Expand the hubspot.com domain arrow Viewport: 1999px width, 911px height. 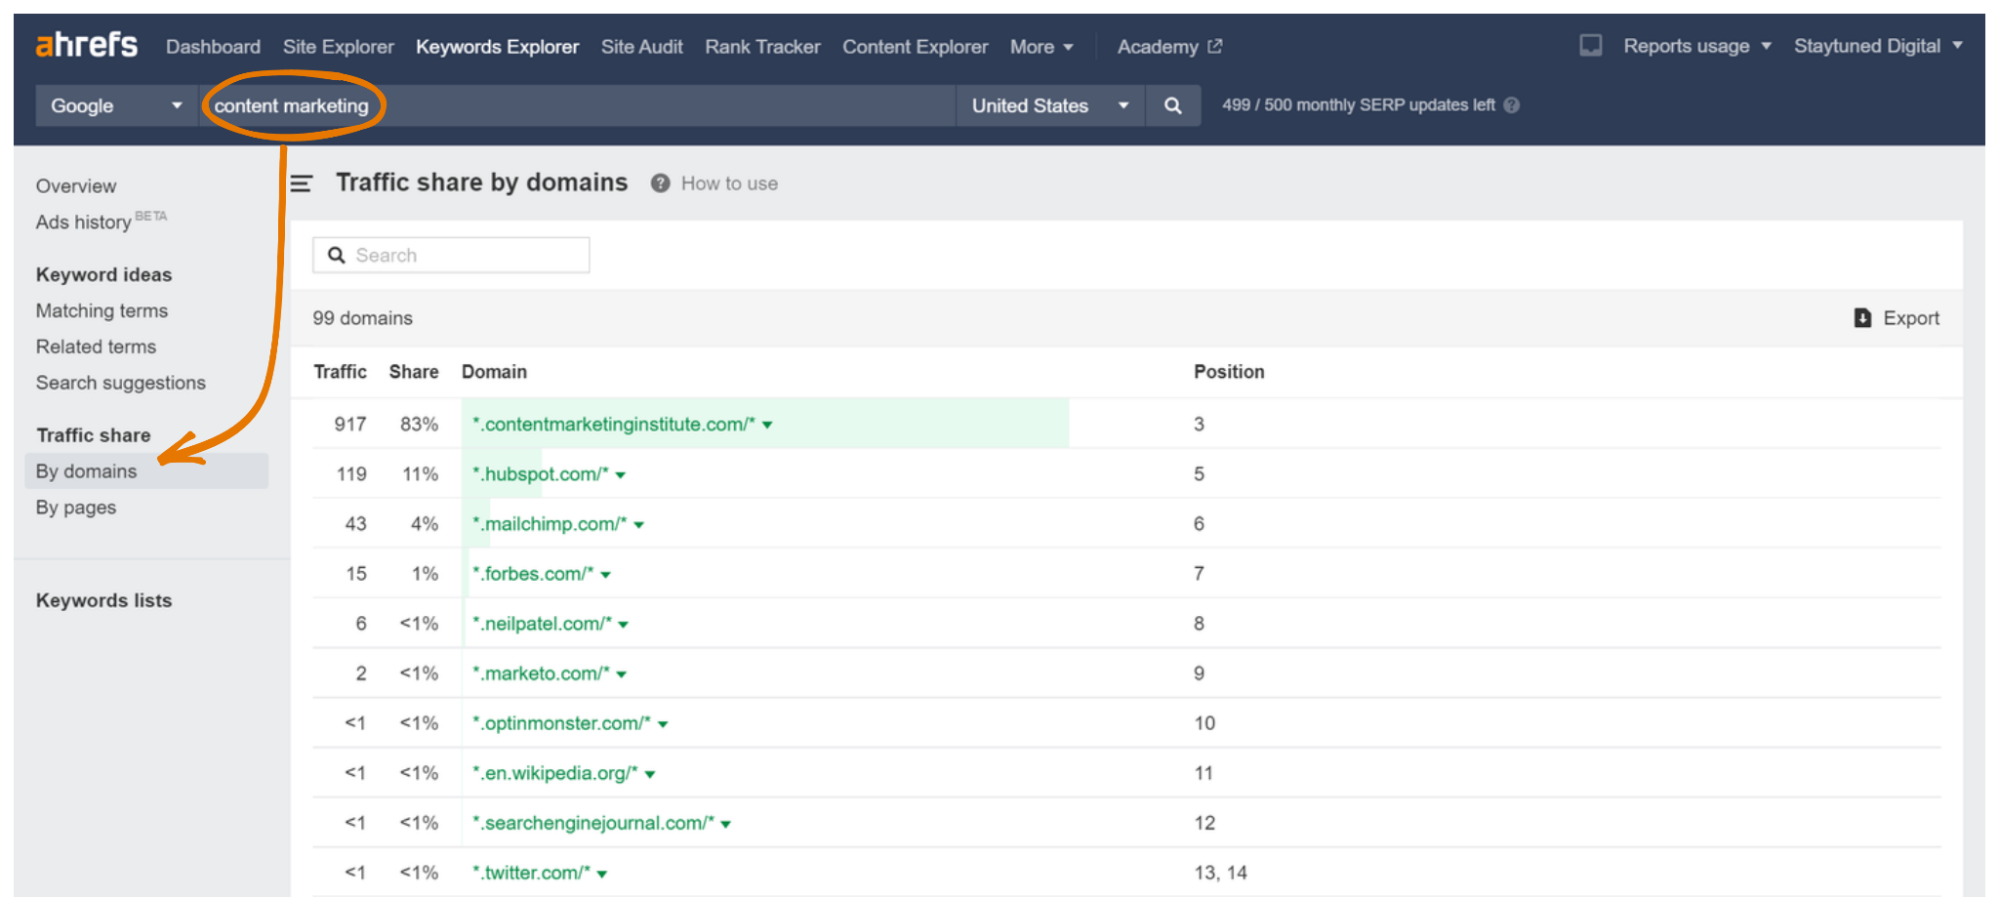620,475
